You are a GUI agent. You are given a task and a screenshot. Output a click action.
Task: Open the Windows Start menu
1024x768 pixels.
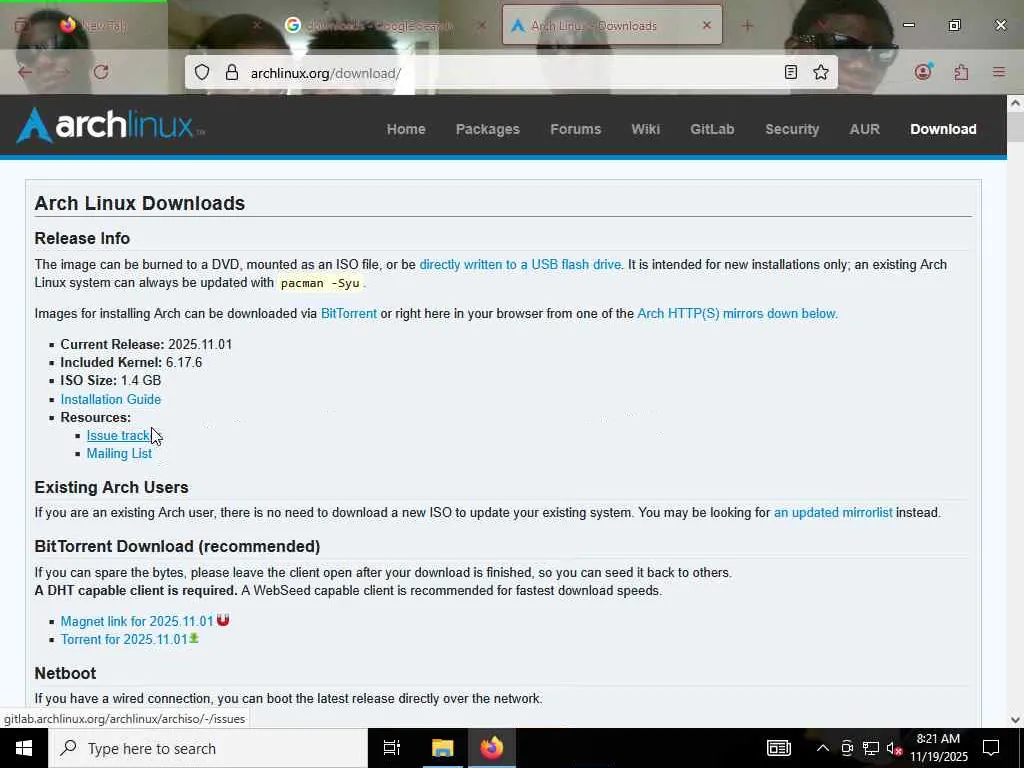point(24,748)
